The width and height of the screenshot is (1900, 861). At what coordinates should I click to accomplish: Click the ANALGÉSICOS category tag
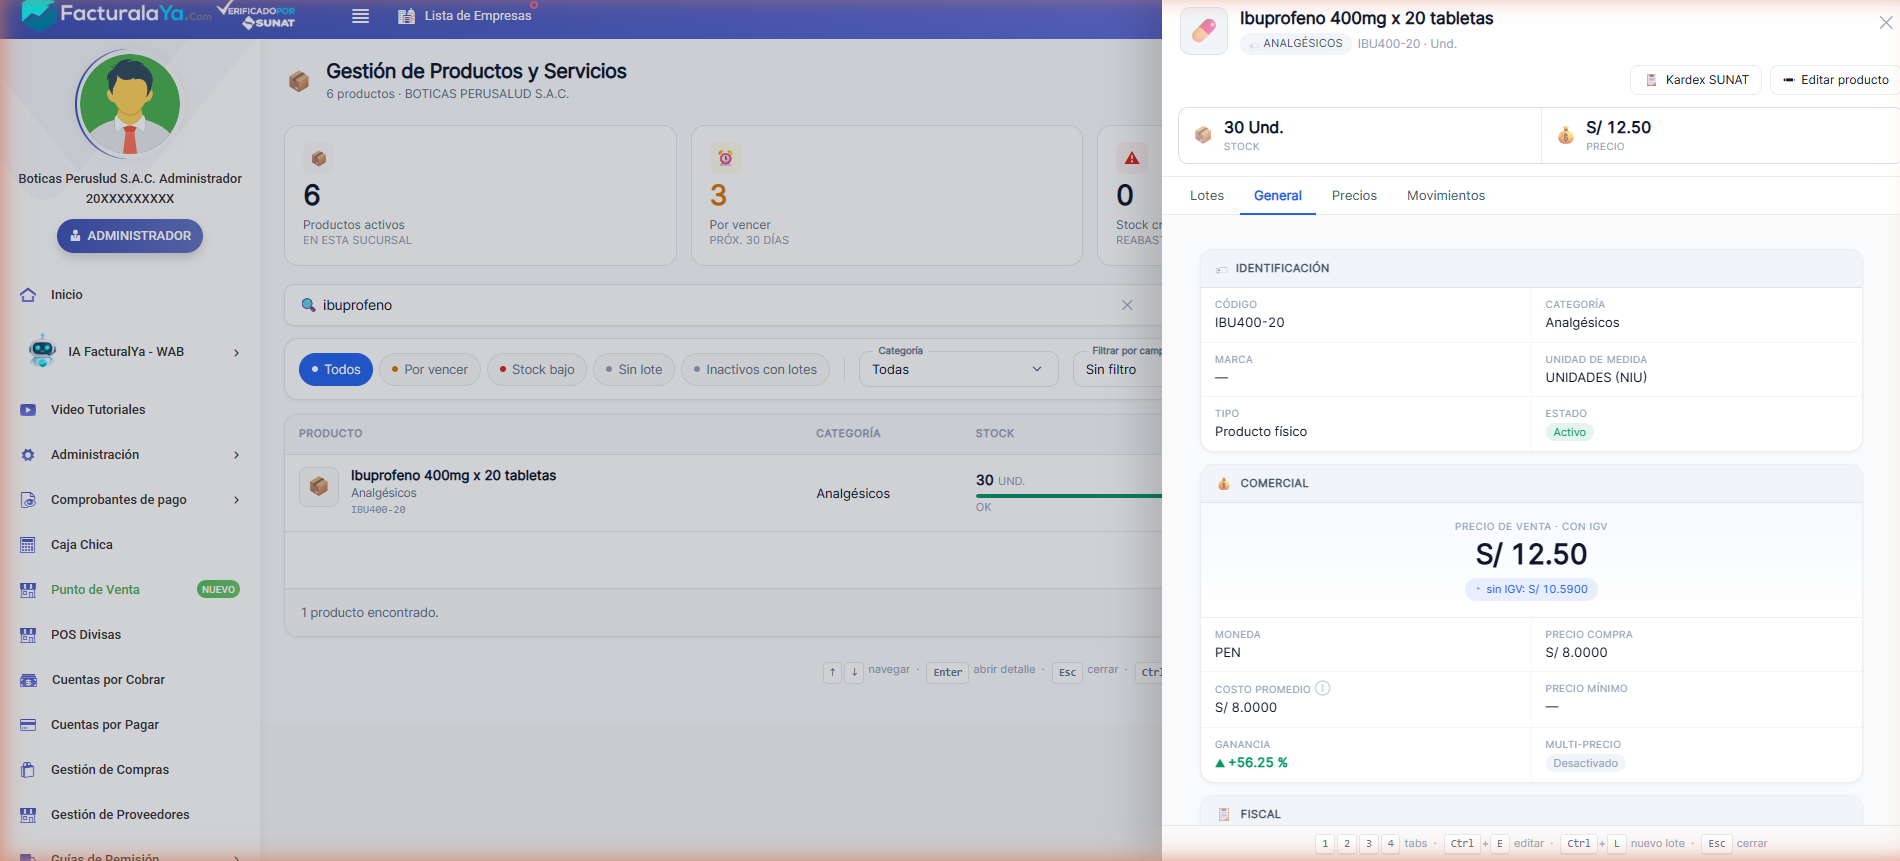(x=1296, y=44)
